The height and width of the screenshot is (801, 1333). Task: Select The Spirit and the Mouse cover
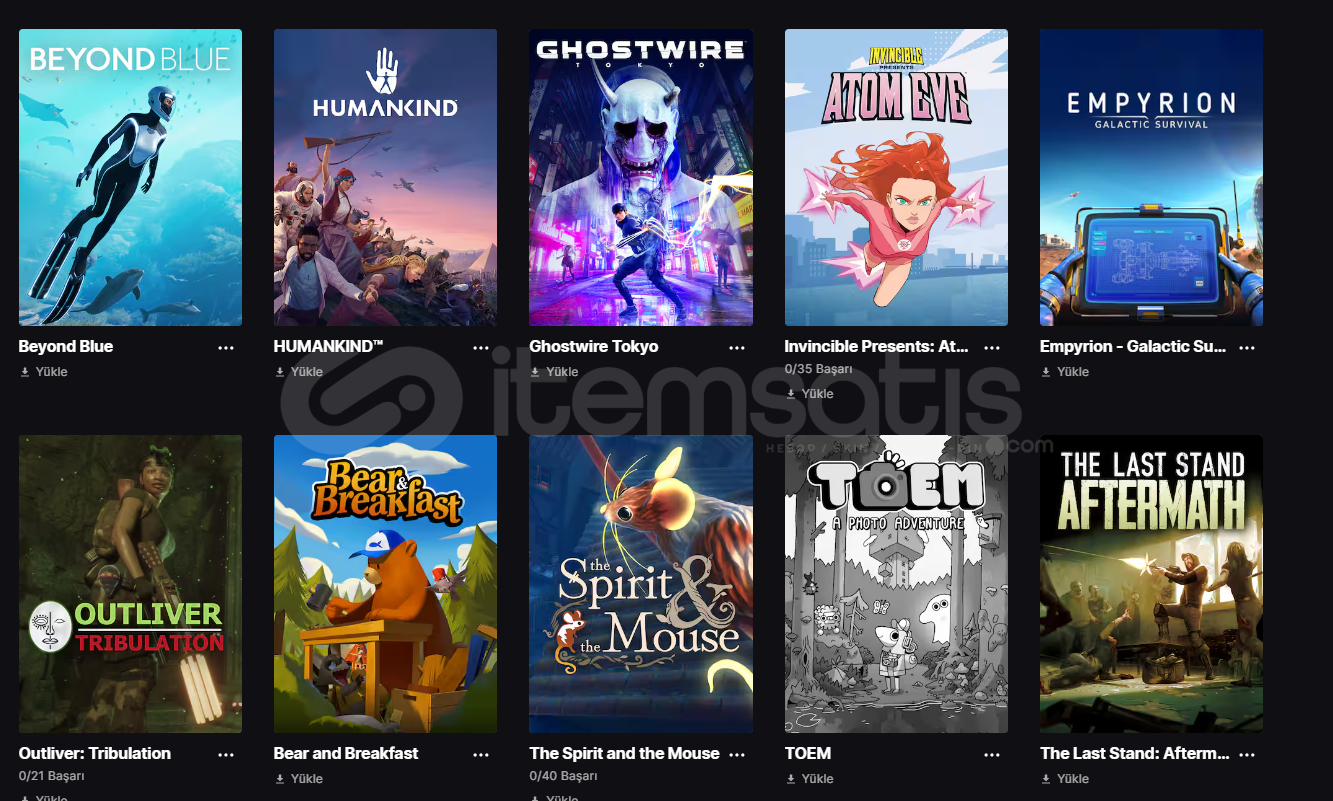641,584
